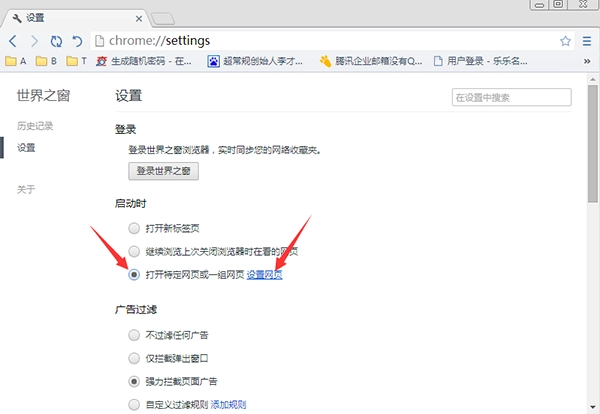The image size is (600, 414).
Task: Select 不过滤任何广告 radio button
Action: [x=134, y=334]
